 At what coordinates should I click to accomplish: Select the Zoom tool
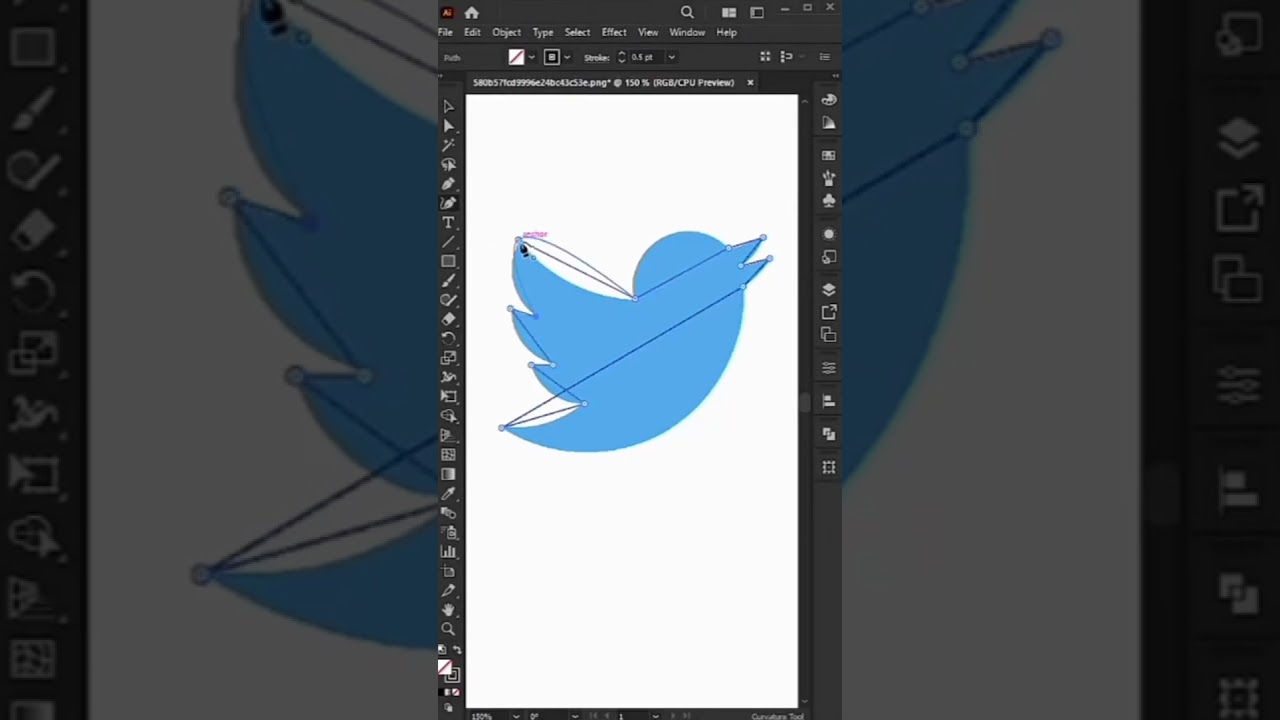448,629
